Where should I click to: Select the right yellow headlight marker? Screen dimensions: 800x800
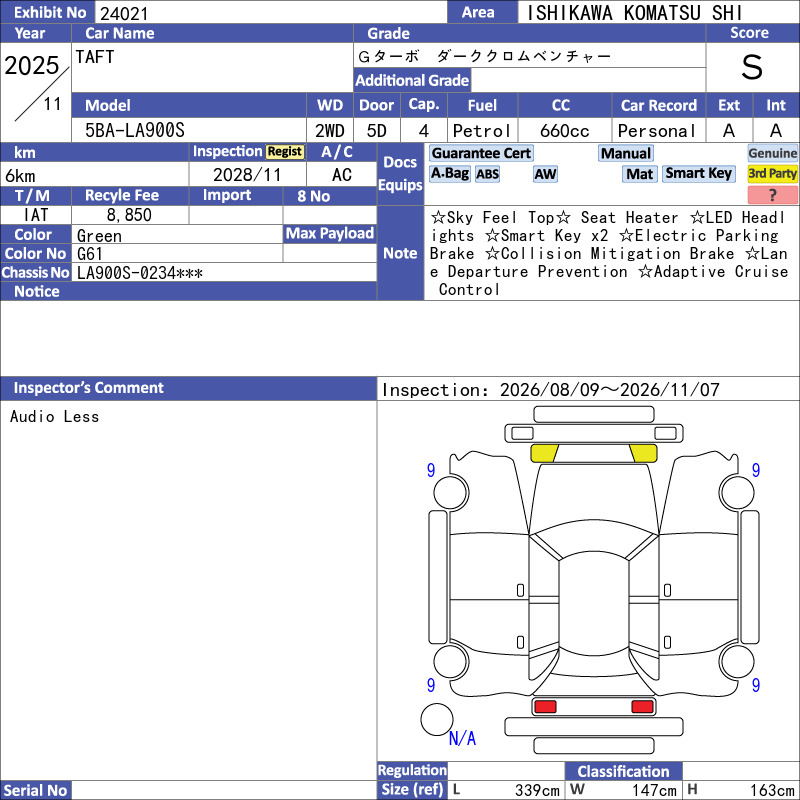643,453
